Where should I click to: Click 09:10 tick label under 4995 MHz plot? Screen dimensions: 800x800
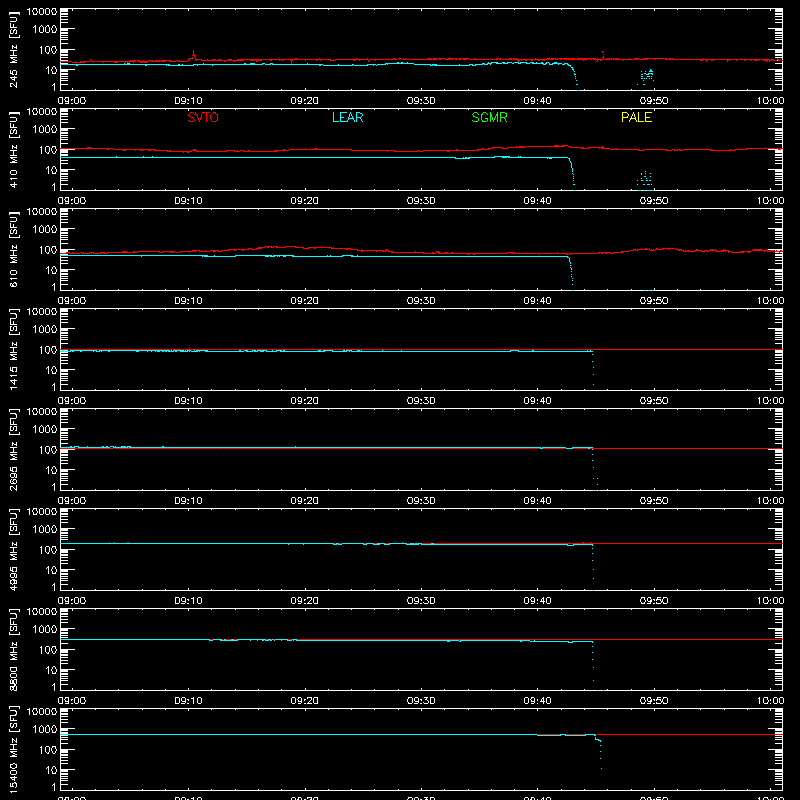188,601
